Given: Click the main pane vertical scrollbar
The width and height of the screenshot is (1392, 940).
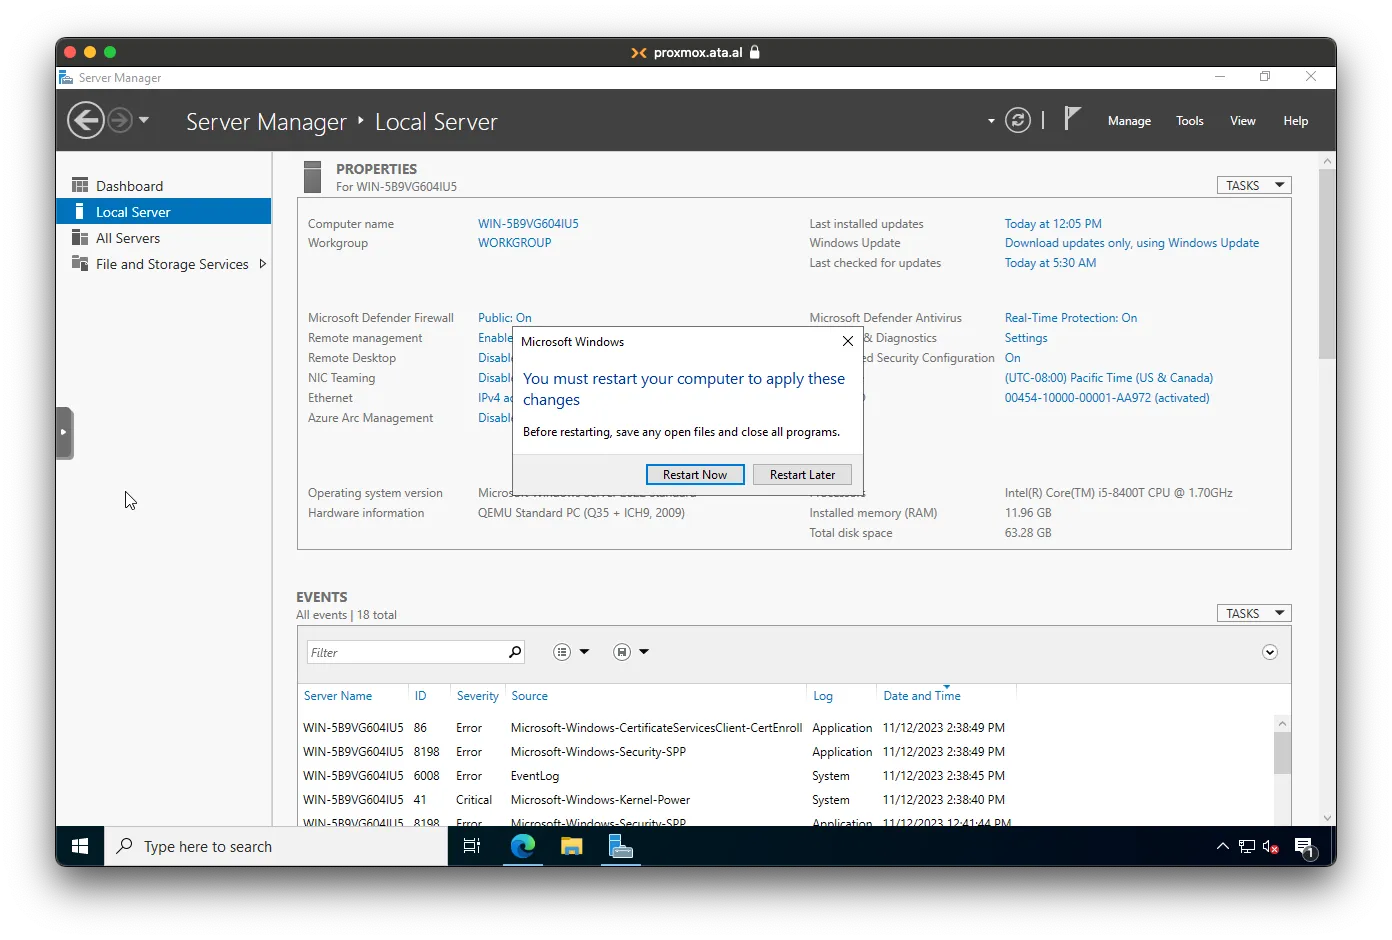Looking at the screenshot, I should point(1327,264).
